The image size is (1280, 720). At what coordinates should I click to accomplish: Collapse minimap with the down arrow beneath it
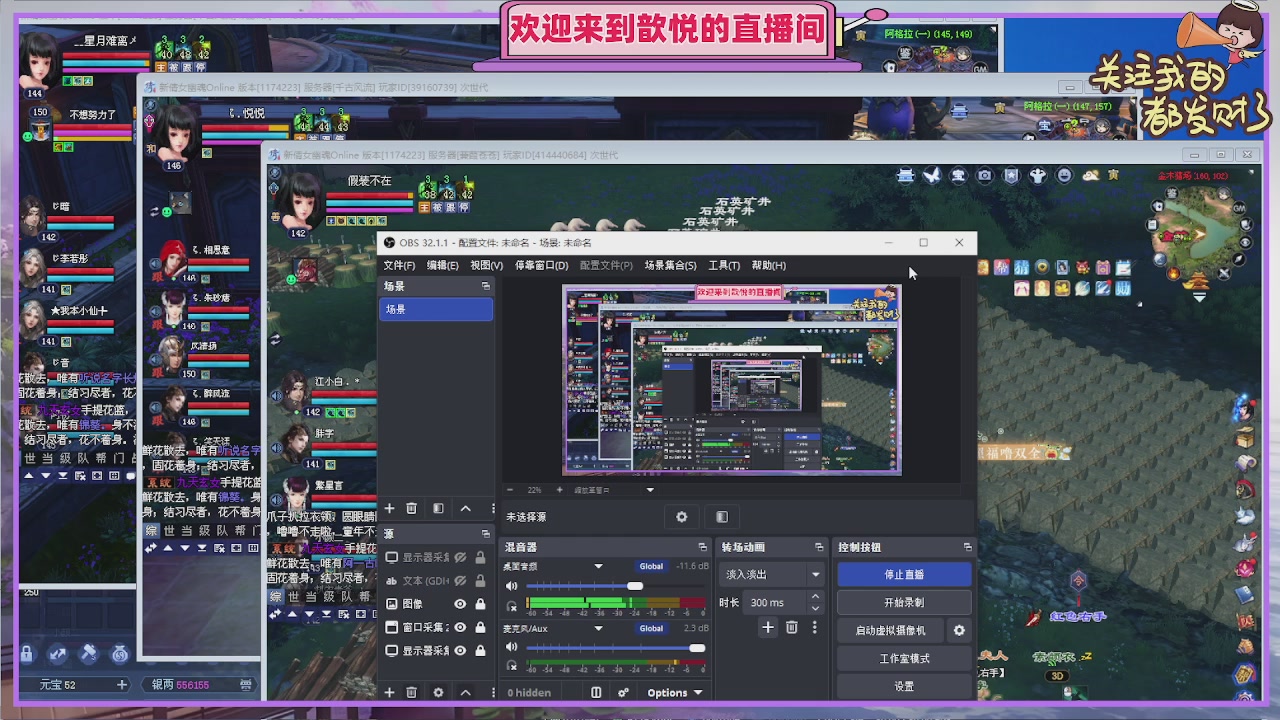pos(1199,297)
